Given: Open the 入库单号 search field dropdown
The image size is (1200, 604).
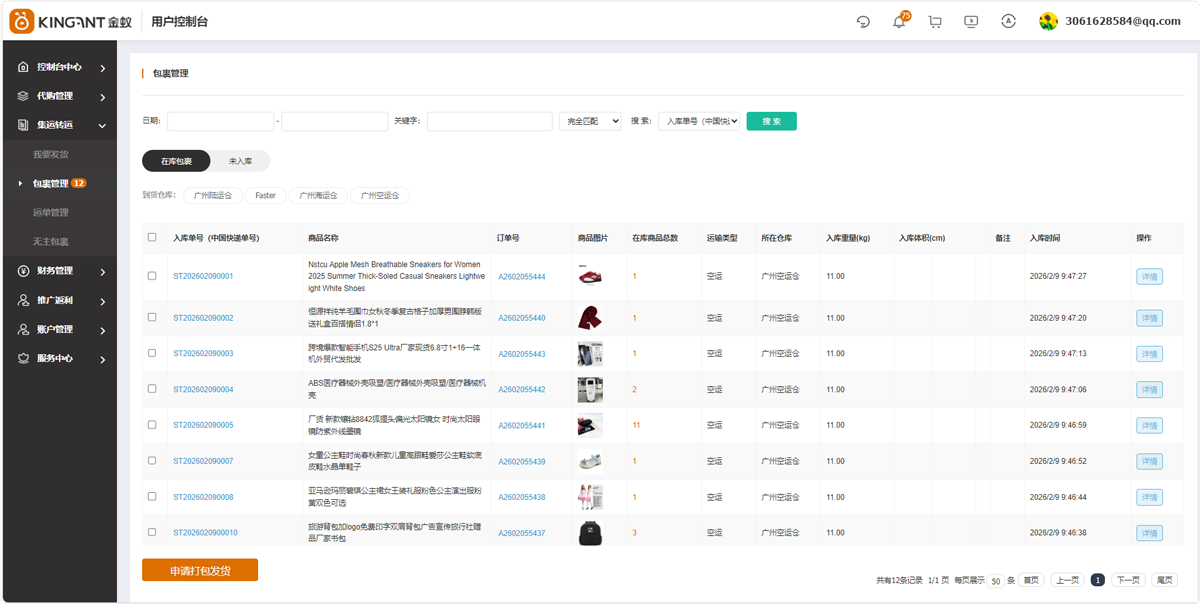Looking at the screenshot, I should tap(699, 121).
